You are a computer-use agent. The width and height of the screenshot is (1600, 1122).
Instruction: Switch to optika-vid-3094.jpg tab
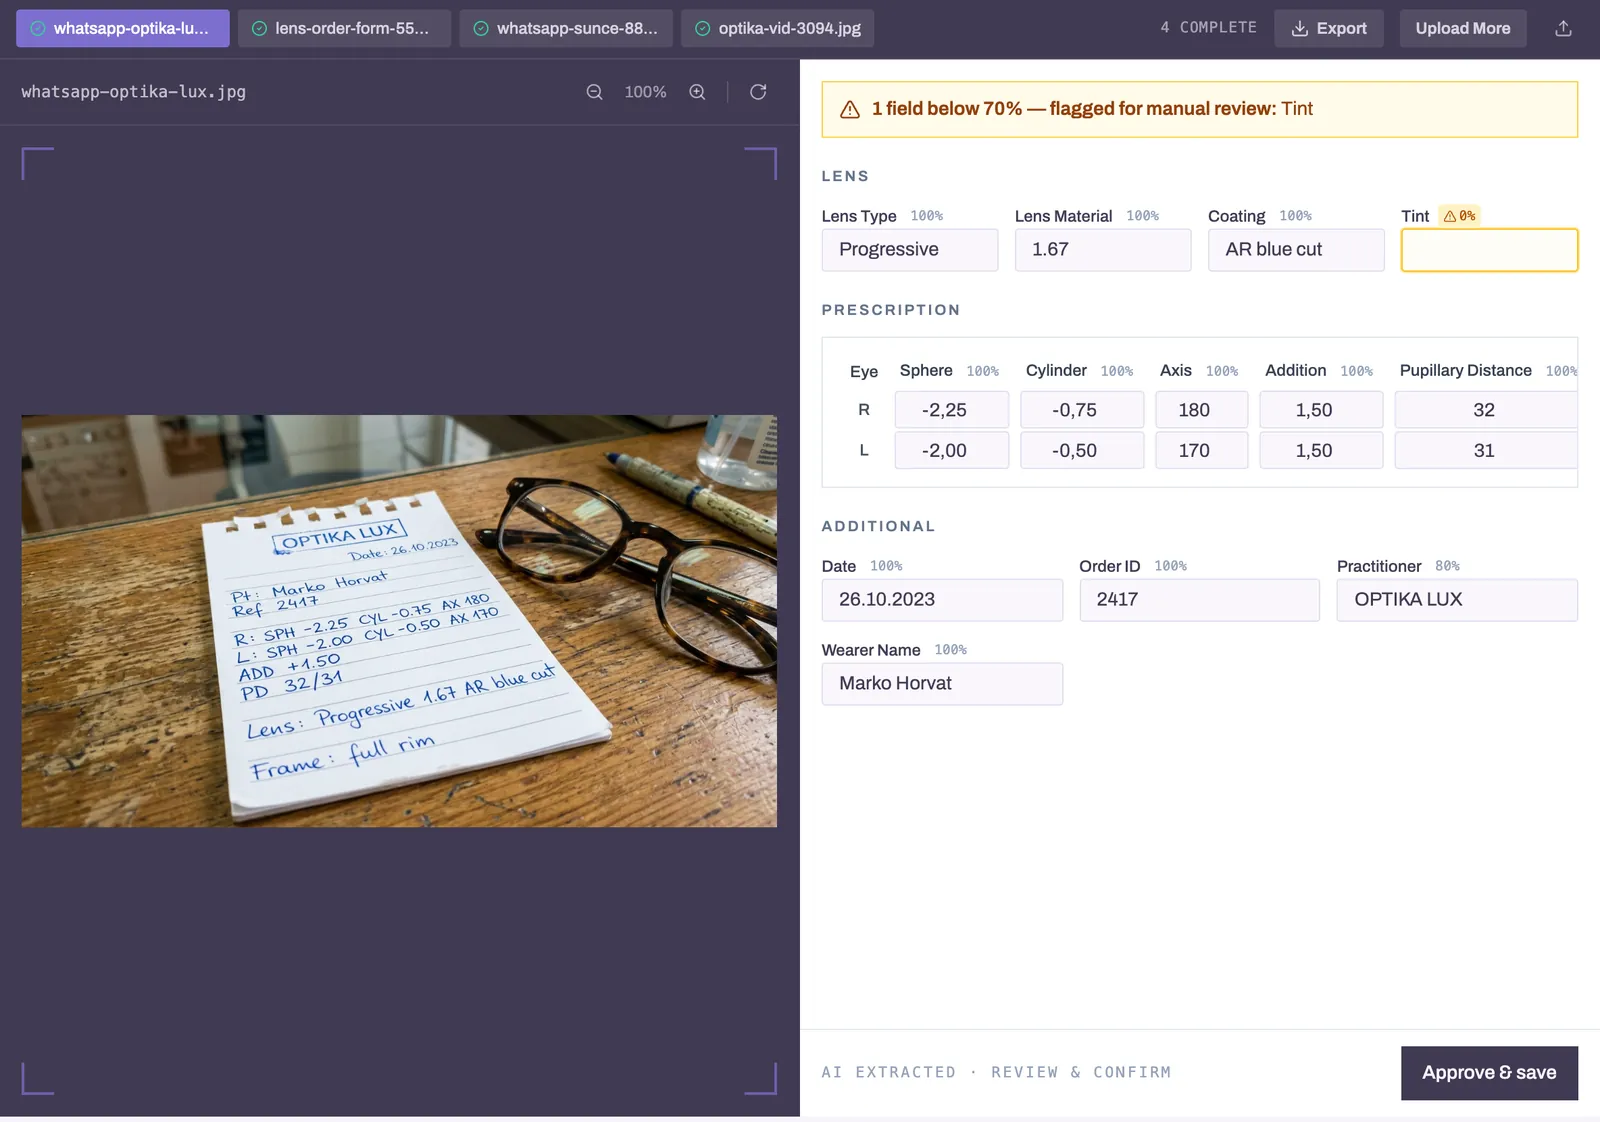pos(778,29)
